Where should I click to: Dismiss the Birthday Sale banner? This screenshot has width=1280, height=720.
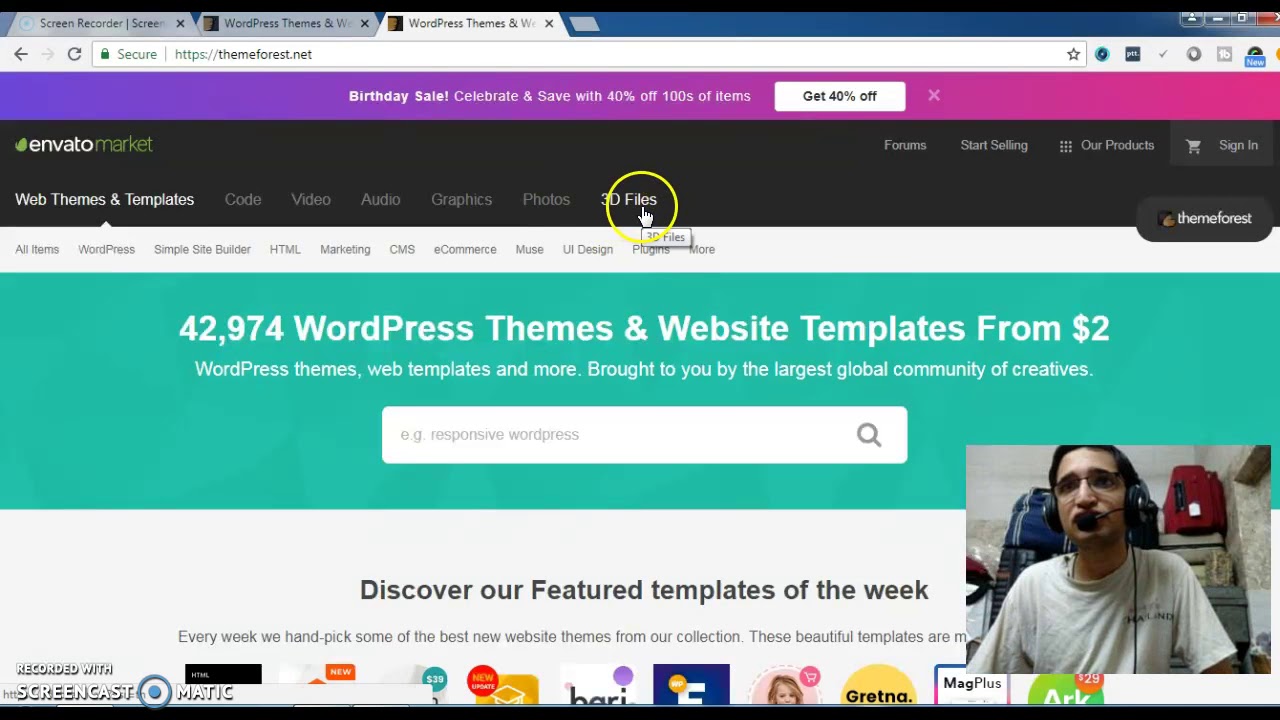(933, 96)
